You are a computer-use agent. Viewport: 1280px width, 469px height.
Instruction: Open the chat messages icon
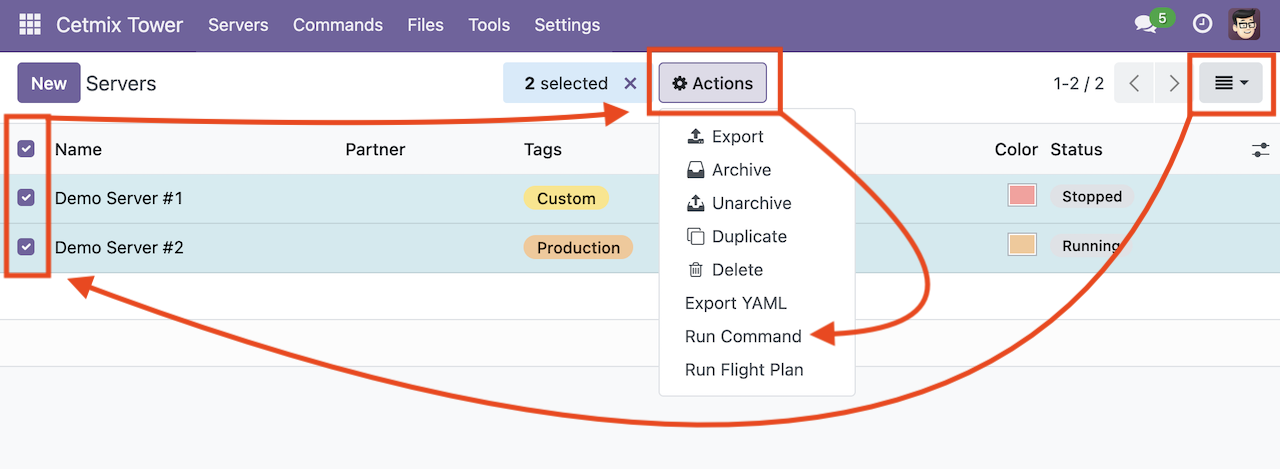tap(1146, 25)
